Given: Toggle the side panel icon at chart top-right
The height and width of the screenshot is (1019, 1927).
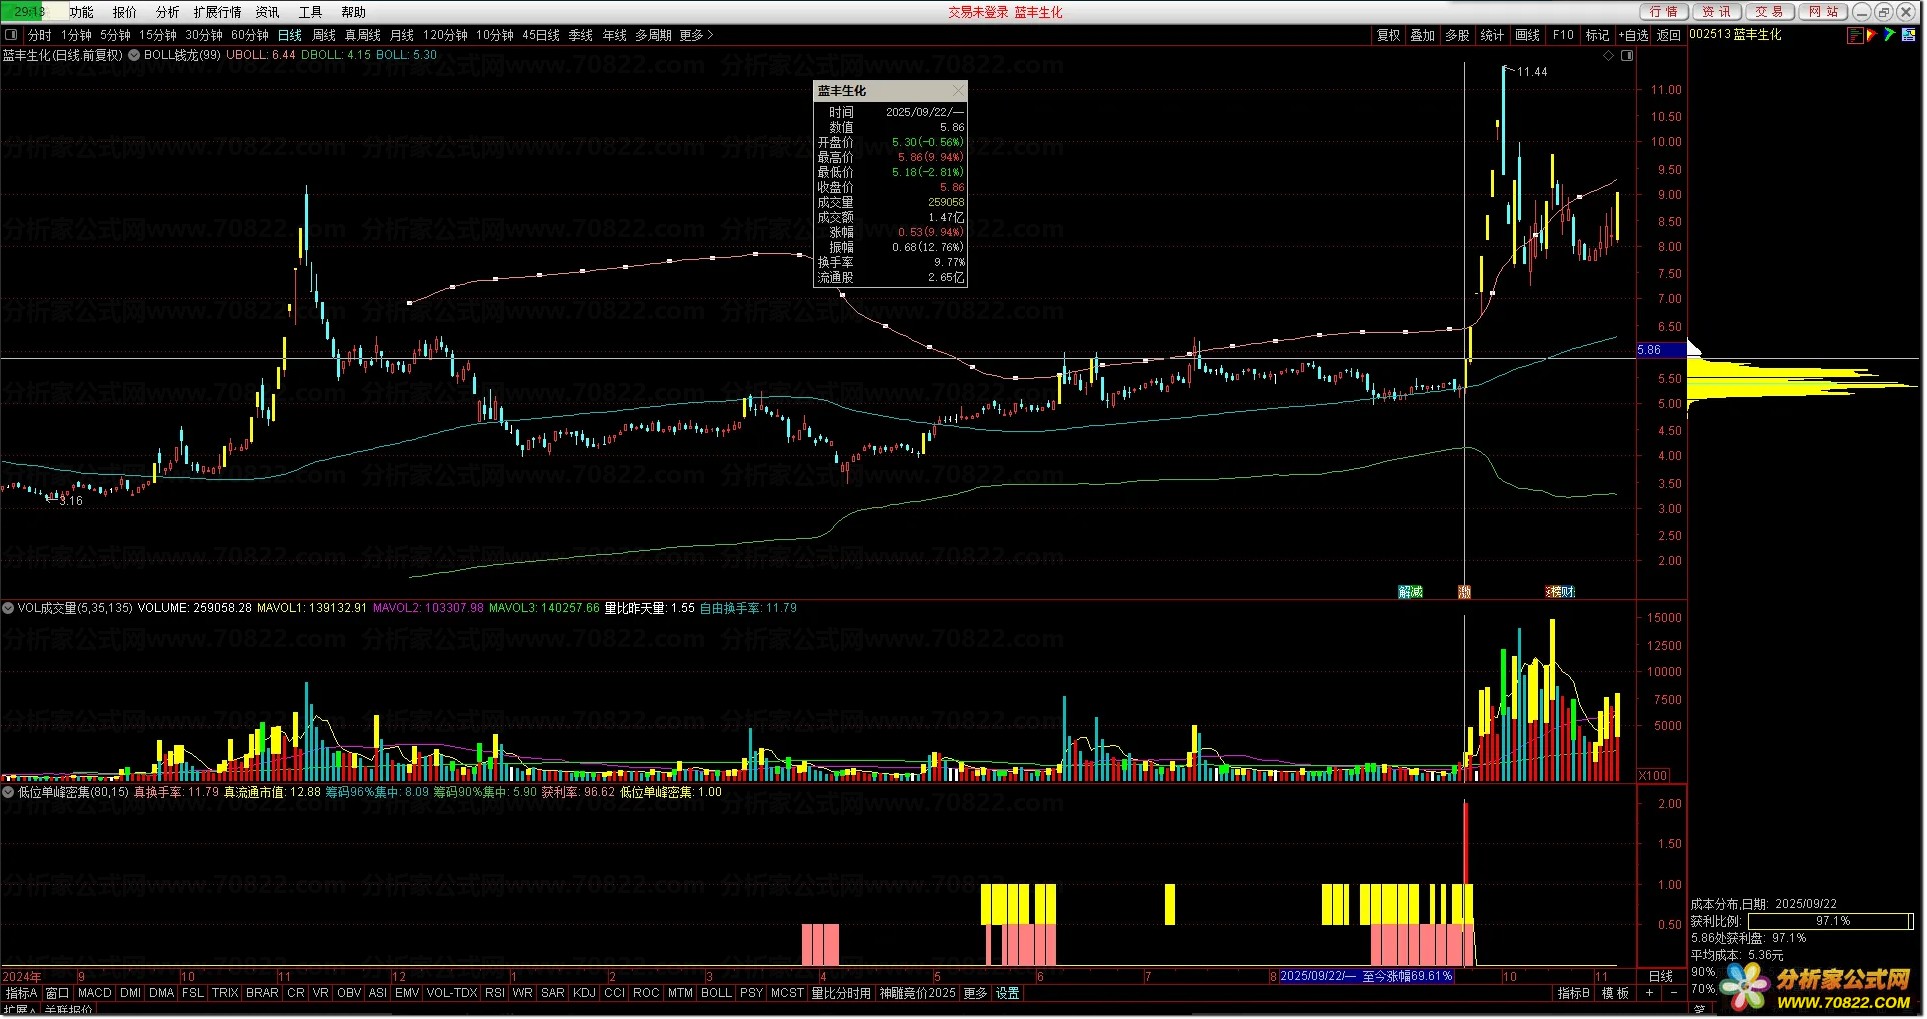Looking at the screenshot, I should [1627, 56].
